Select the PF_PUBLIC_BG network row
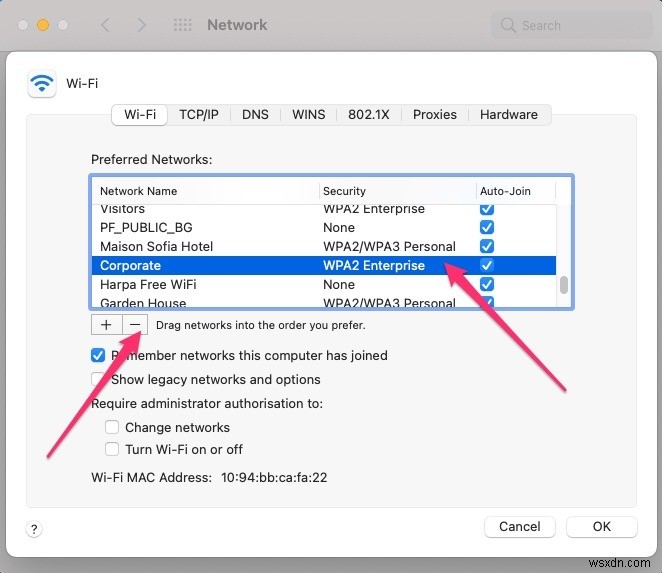Image resolution: width=662 pixels, height=573 pixels. click(x=324, y=227)
